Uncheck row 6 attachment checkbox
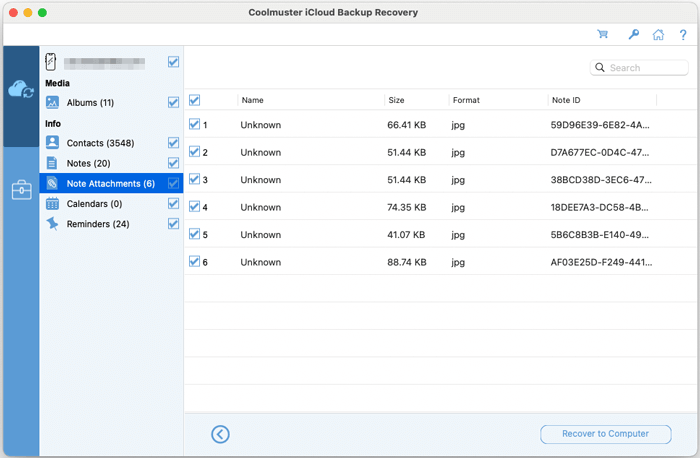Screen dimensions: 700x458 tap(194, 262)
